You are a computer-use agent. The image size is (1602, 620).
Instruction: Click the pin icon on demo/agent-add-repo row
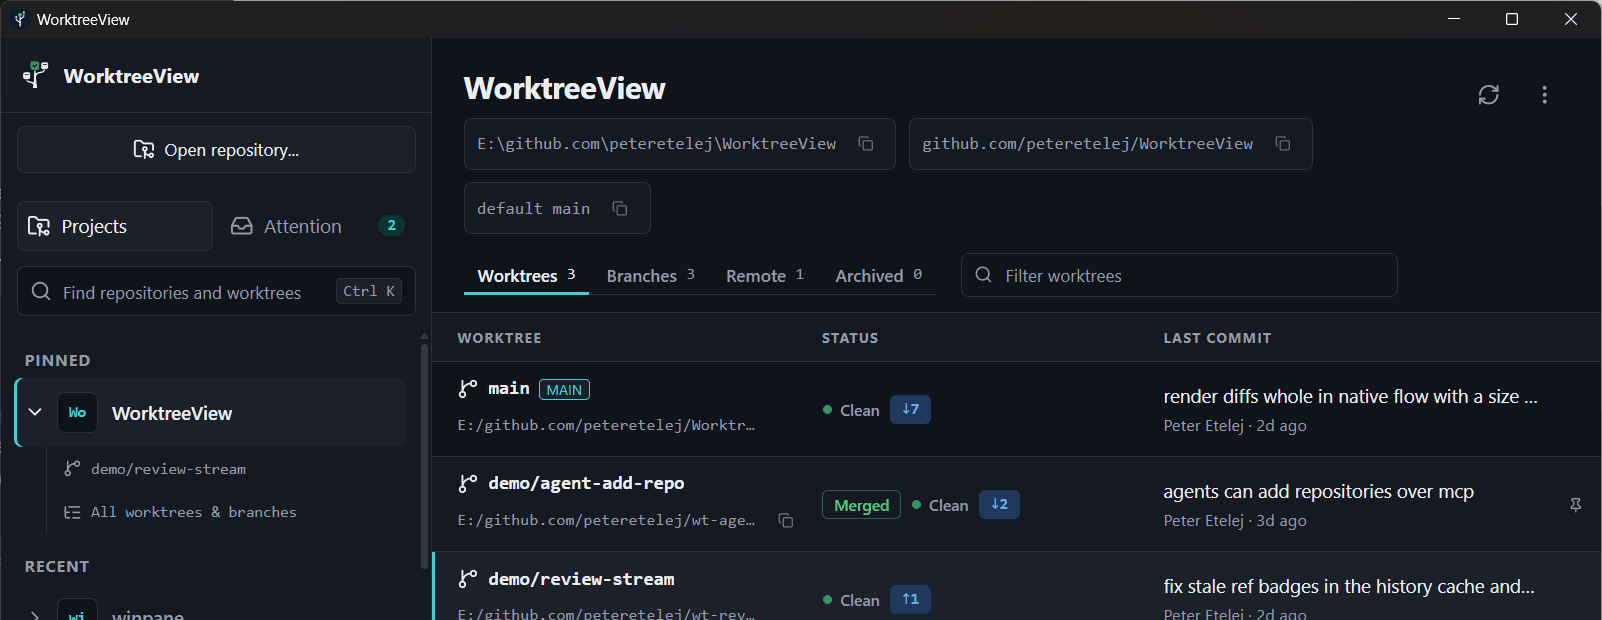[1575, 505]
